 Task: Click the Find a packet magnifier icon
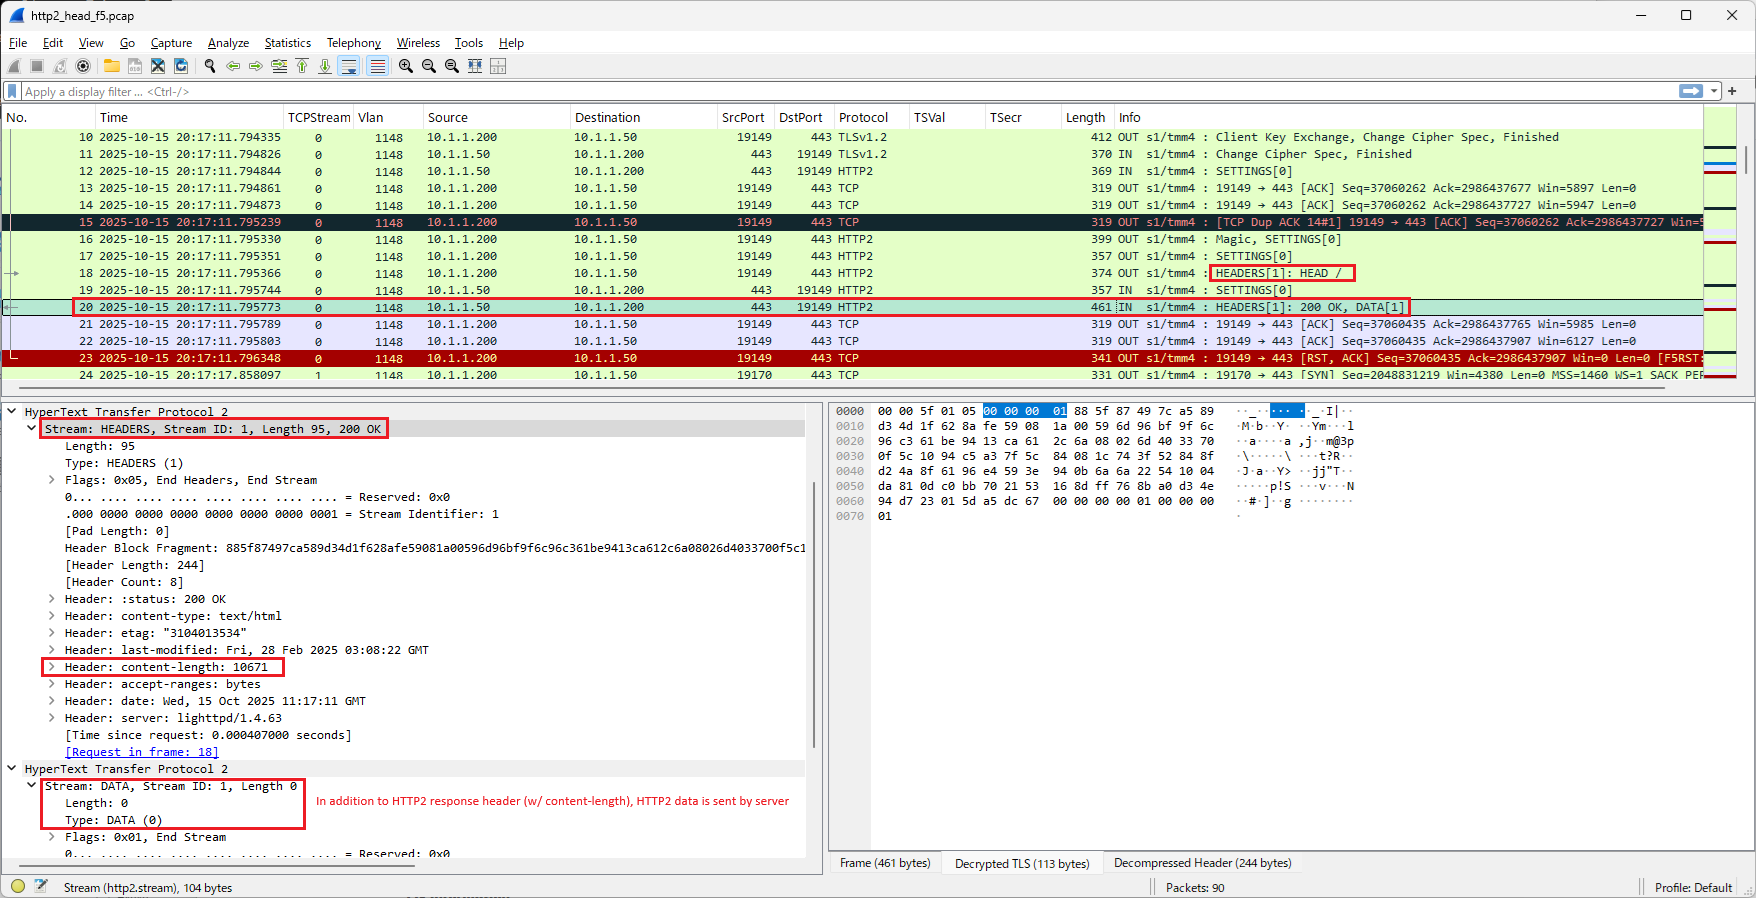tap(210, 66)
